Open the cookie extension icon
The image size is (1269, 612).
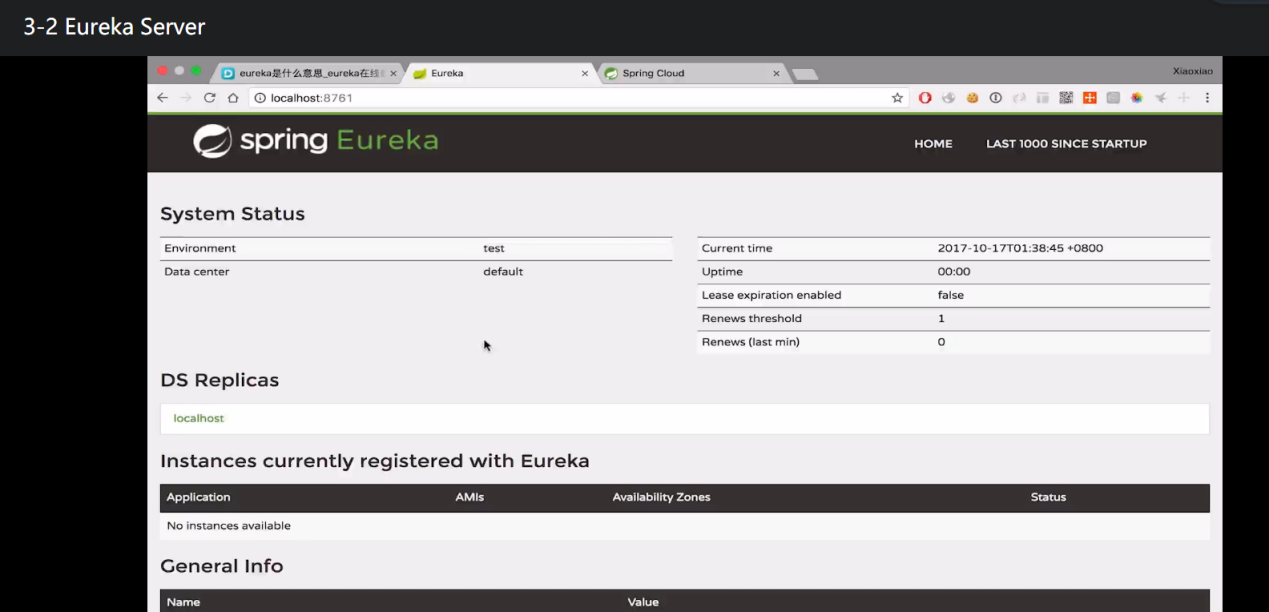click(972, 98)
